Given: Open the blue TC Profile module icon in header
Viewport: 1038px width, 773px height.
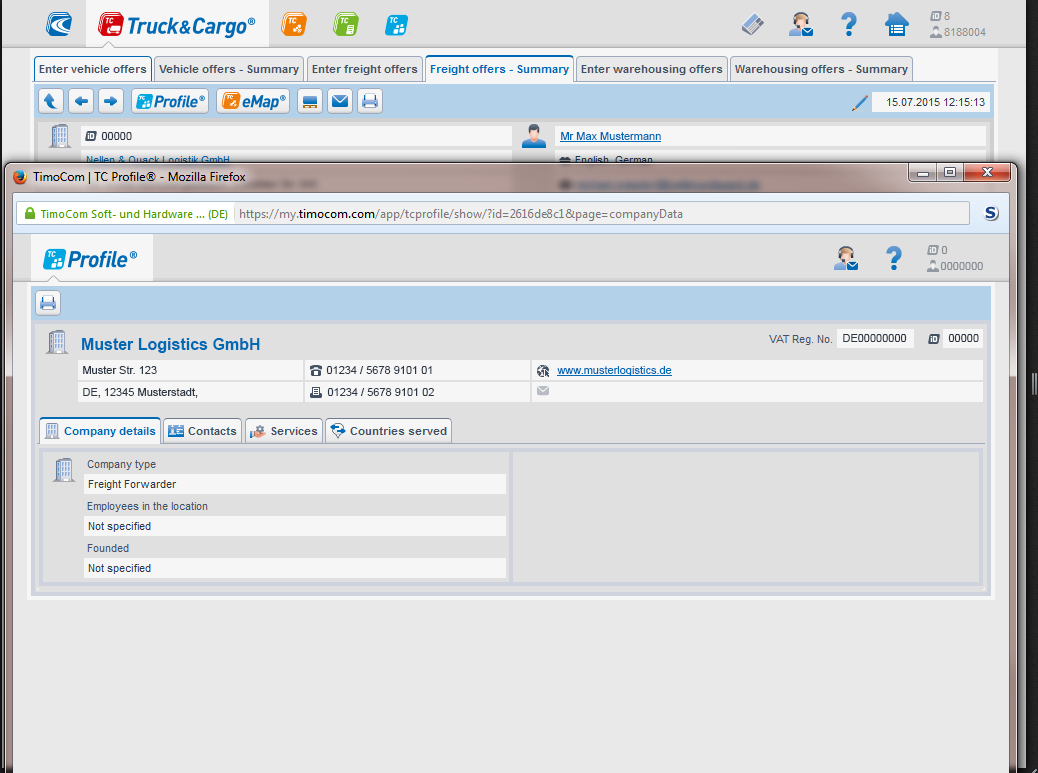Looking at the screenshot, I should pyautogui.click(x=397, y=24).
